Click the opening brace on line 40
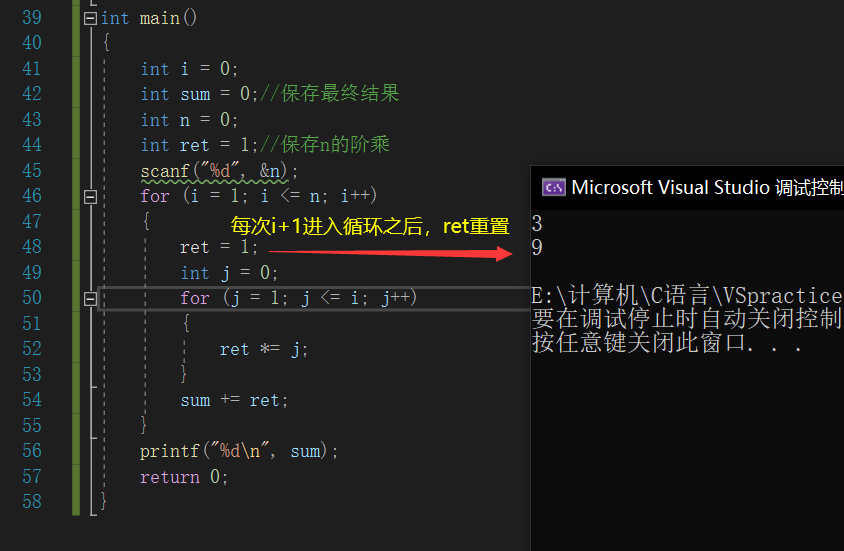 pyautogui.click(x=106, y=43)
